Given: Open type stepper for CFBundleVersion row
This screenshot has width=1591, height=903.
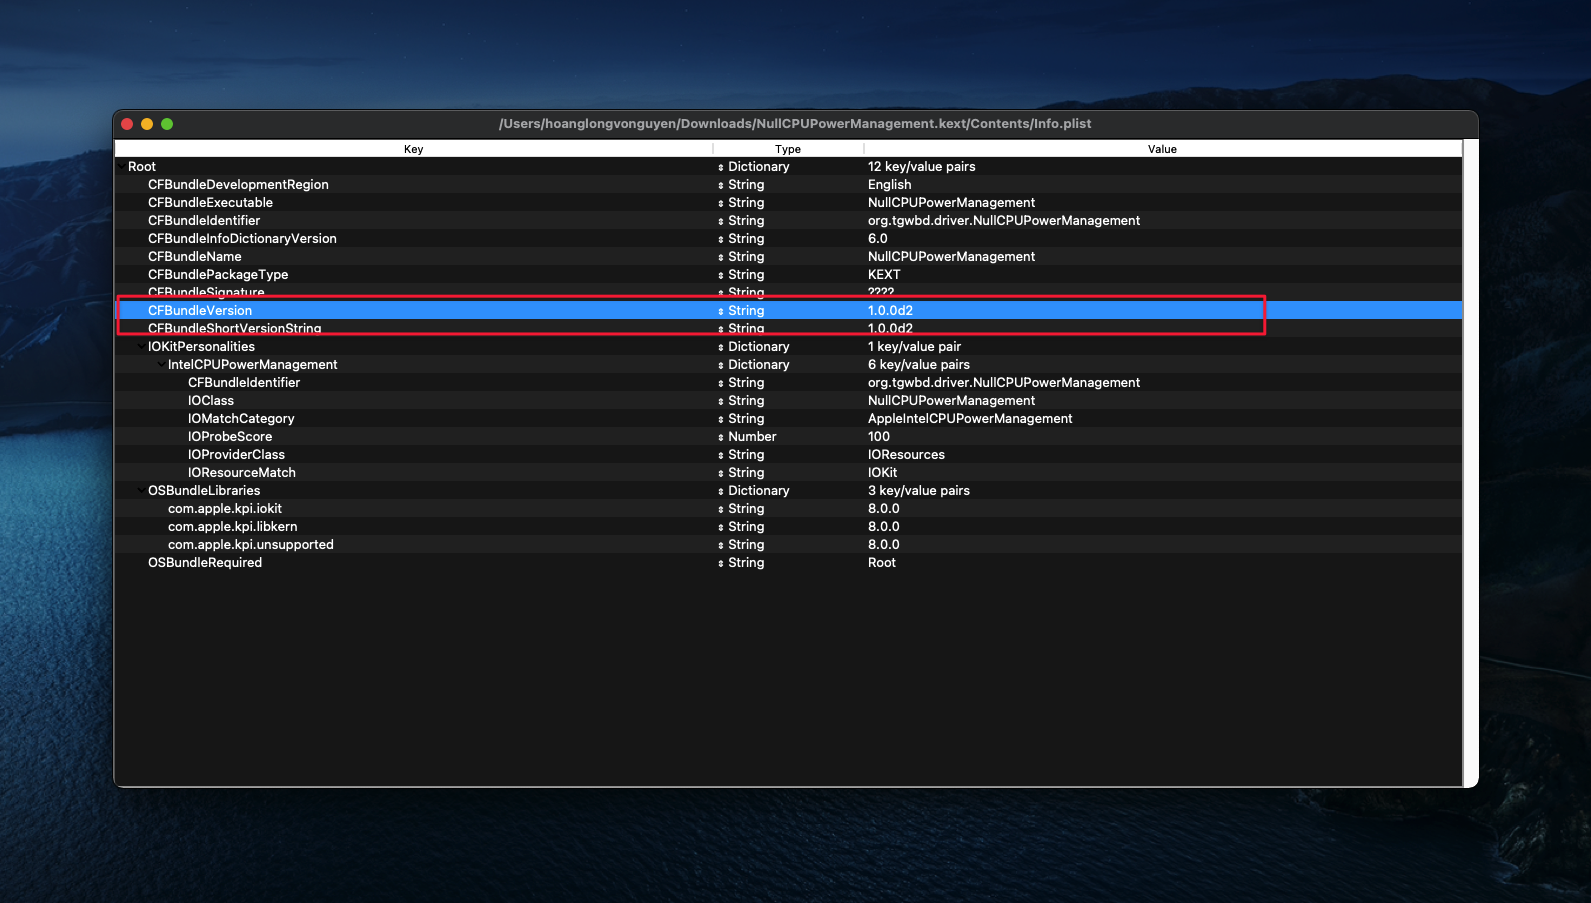Looking at the screenshot, I should [x=720, y=311].
